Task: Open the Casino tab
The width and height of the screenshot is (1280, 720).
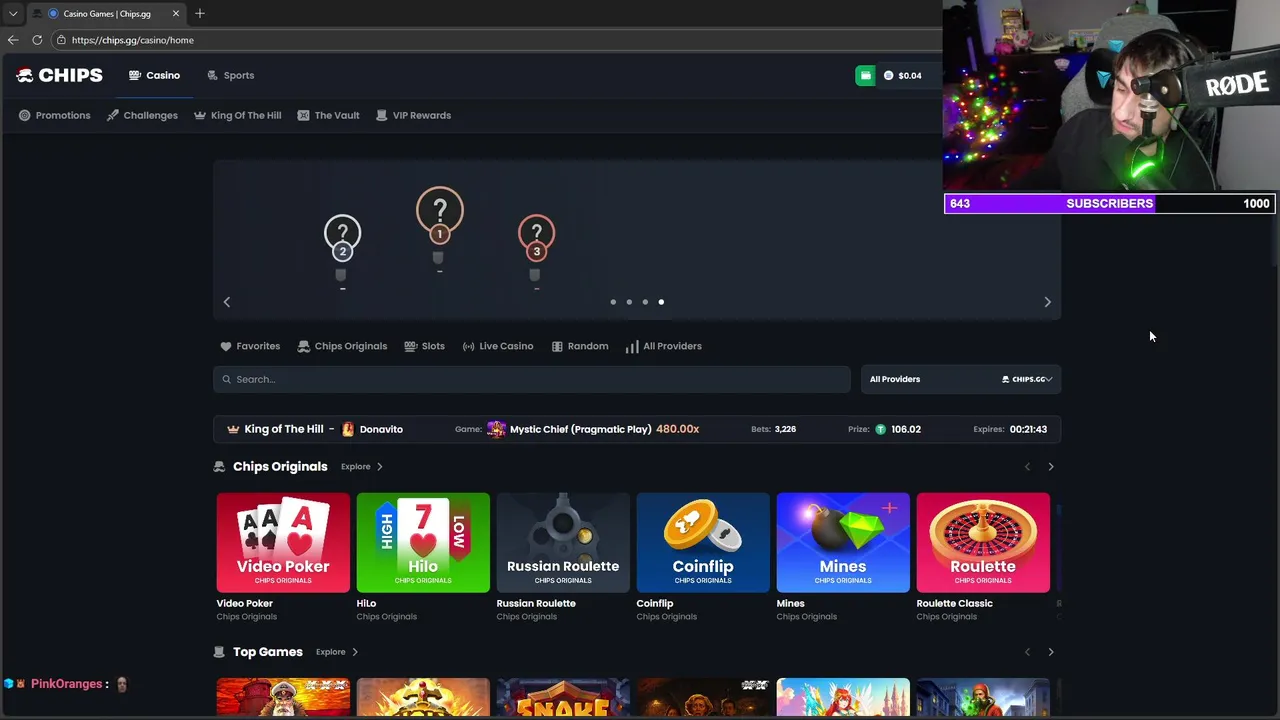Action: (154, 75)
